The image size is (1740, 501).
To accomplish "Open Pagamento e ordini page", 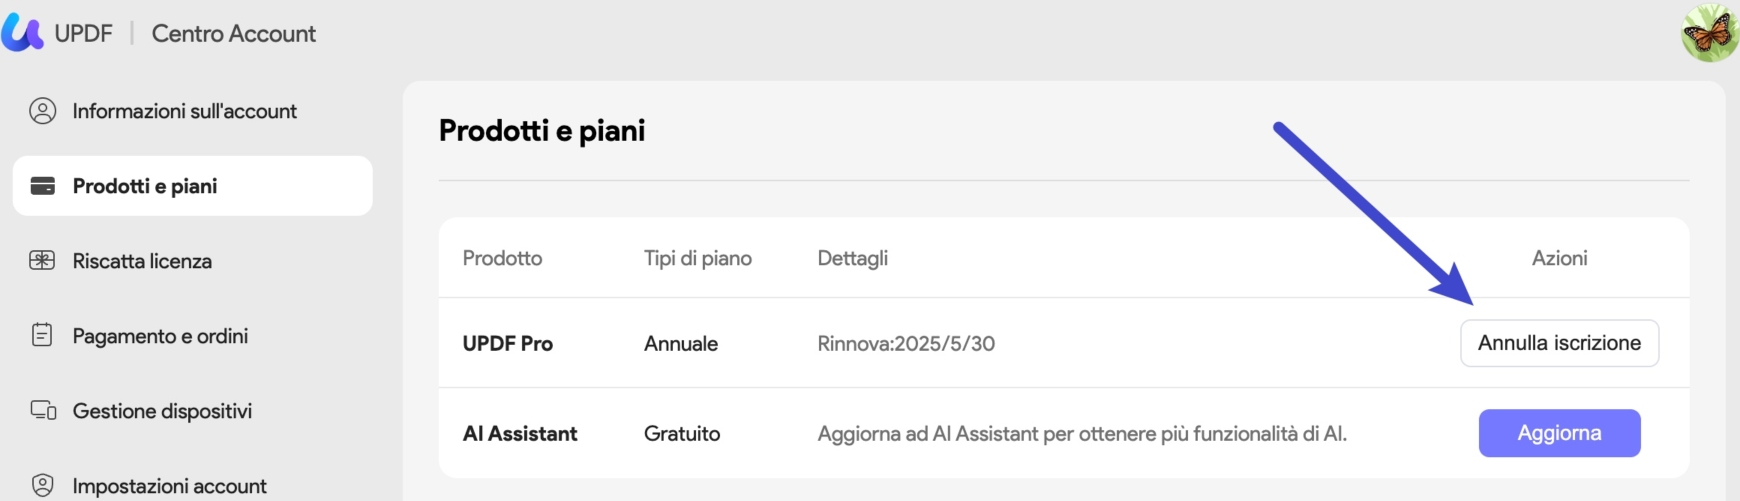I will pyautogui.click(x=193, y=336).
